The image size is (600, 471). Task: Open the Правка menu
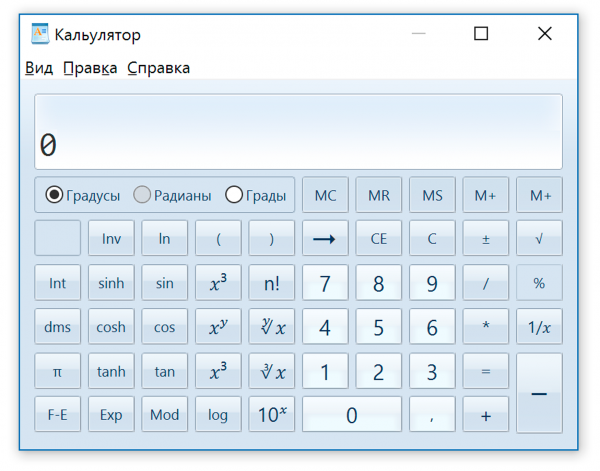(x=90, y=68)
